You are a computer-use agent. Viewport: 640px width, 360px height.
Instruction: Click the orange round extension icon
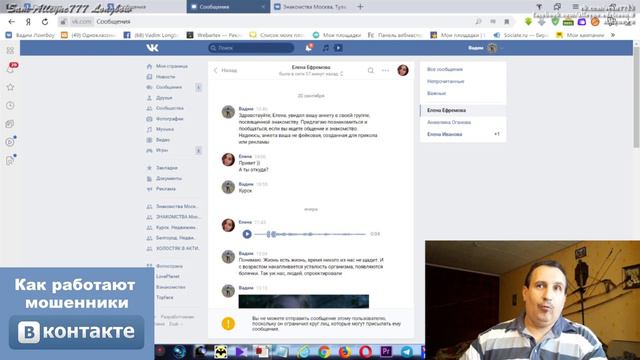click(x=595, y=22)
